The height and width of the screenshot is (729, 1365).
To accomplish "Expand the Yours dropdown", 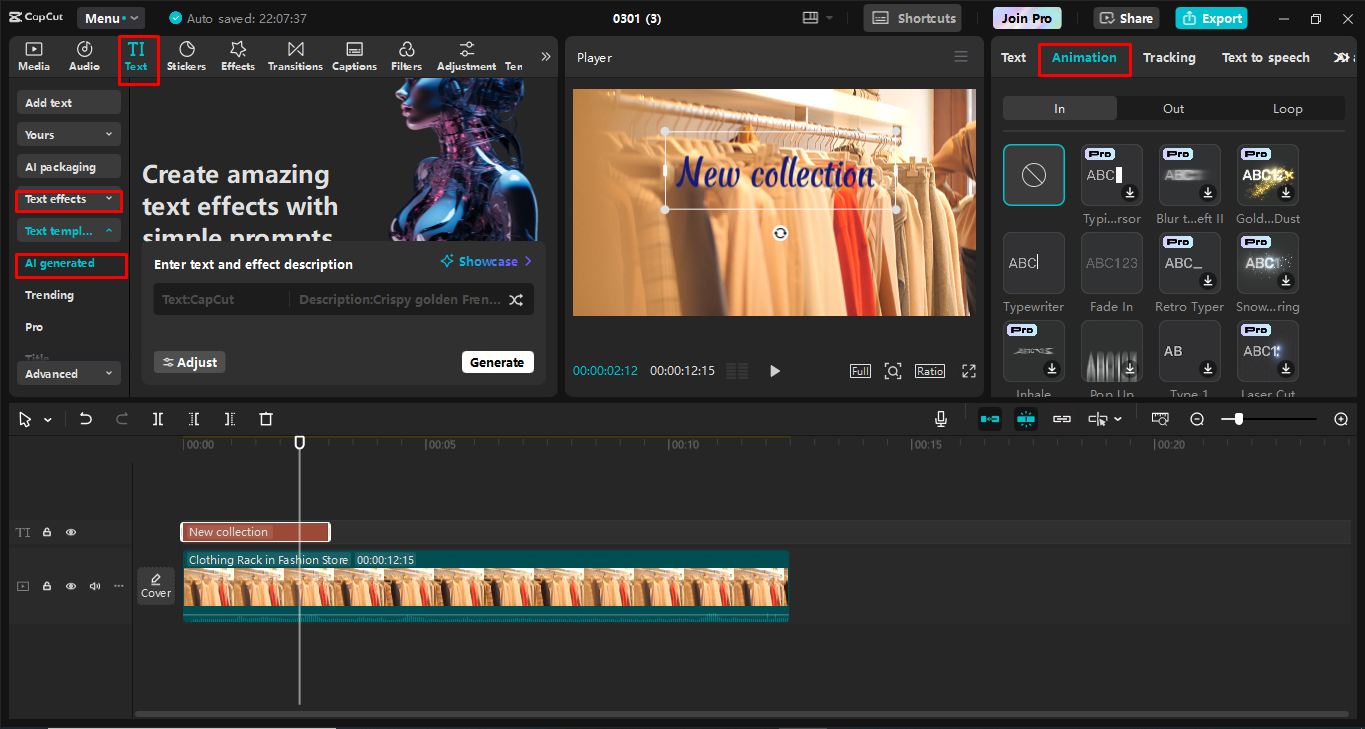I will point(68,135).
